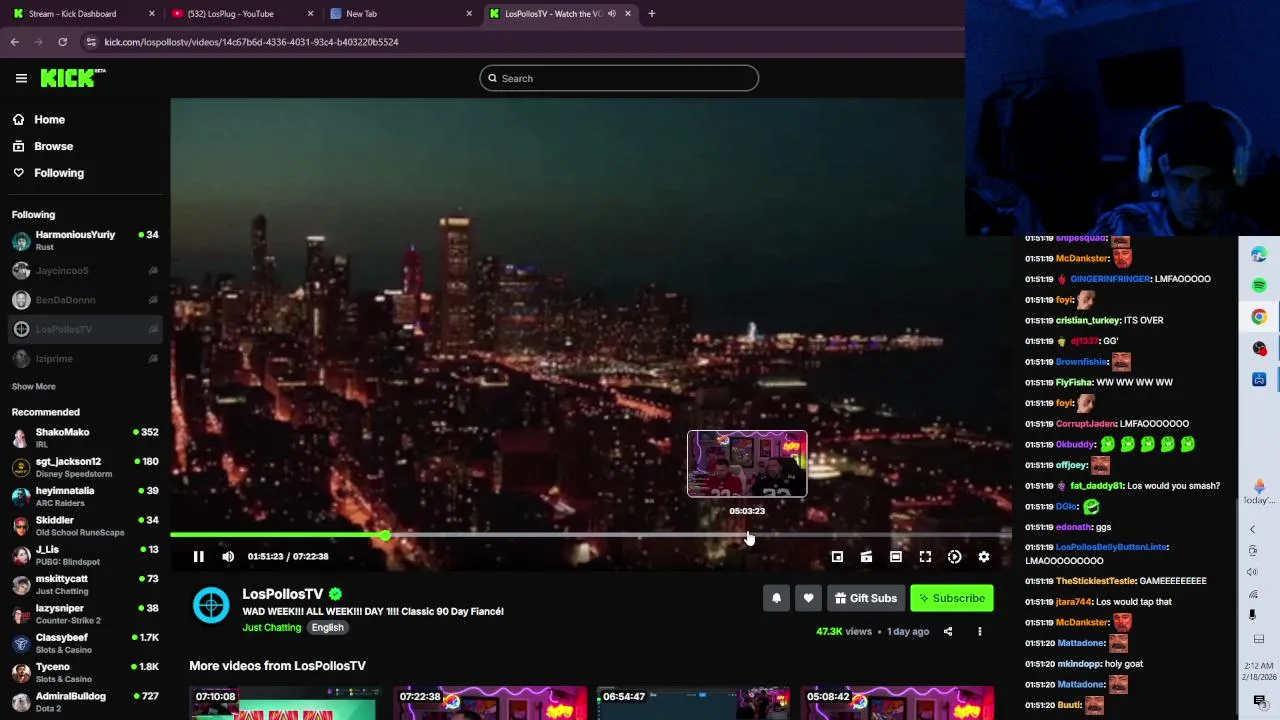Show hidden system tray icons

click(1252, 530)
